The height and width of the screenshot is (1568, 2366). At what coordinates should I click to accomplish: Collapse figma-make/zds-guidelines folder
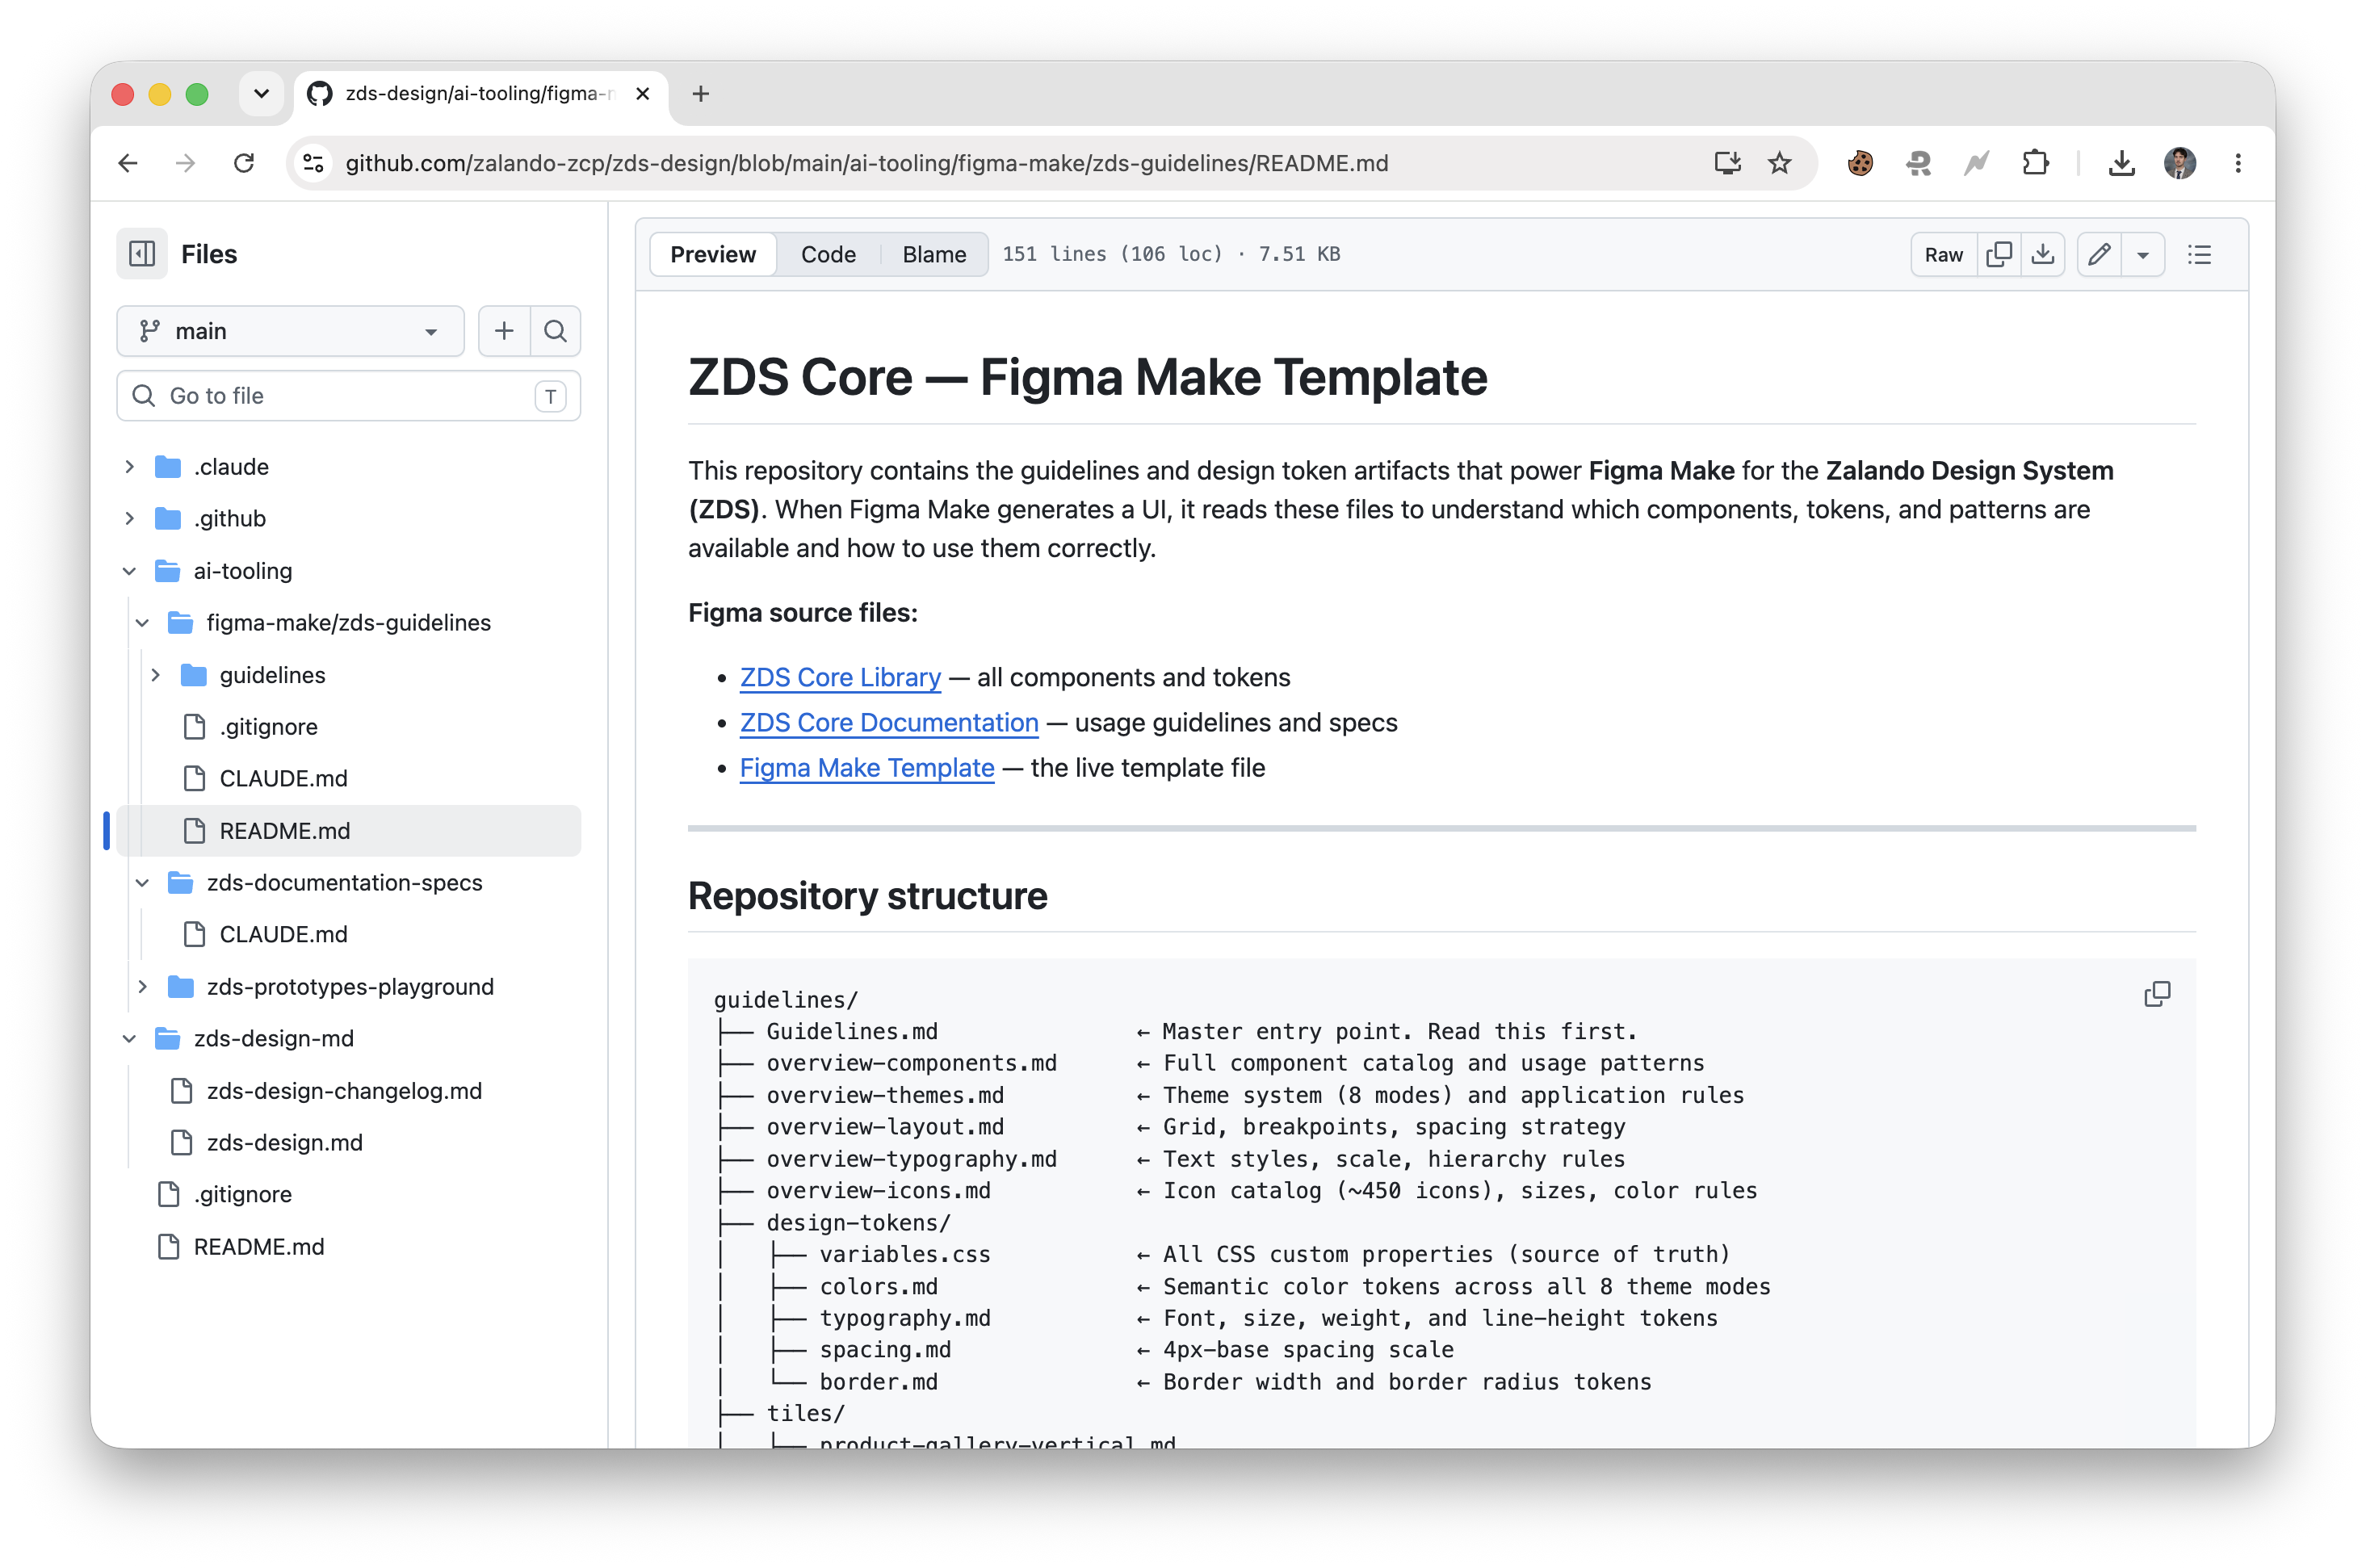[x=143, y=623]
